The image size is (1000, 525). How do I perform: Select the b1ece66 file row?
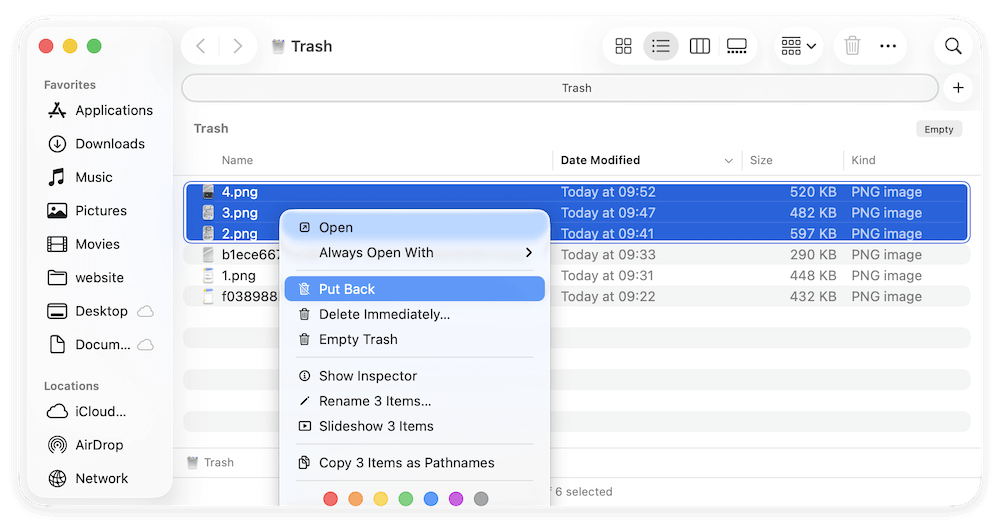pos(577,255)
